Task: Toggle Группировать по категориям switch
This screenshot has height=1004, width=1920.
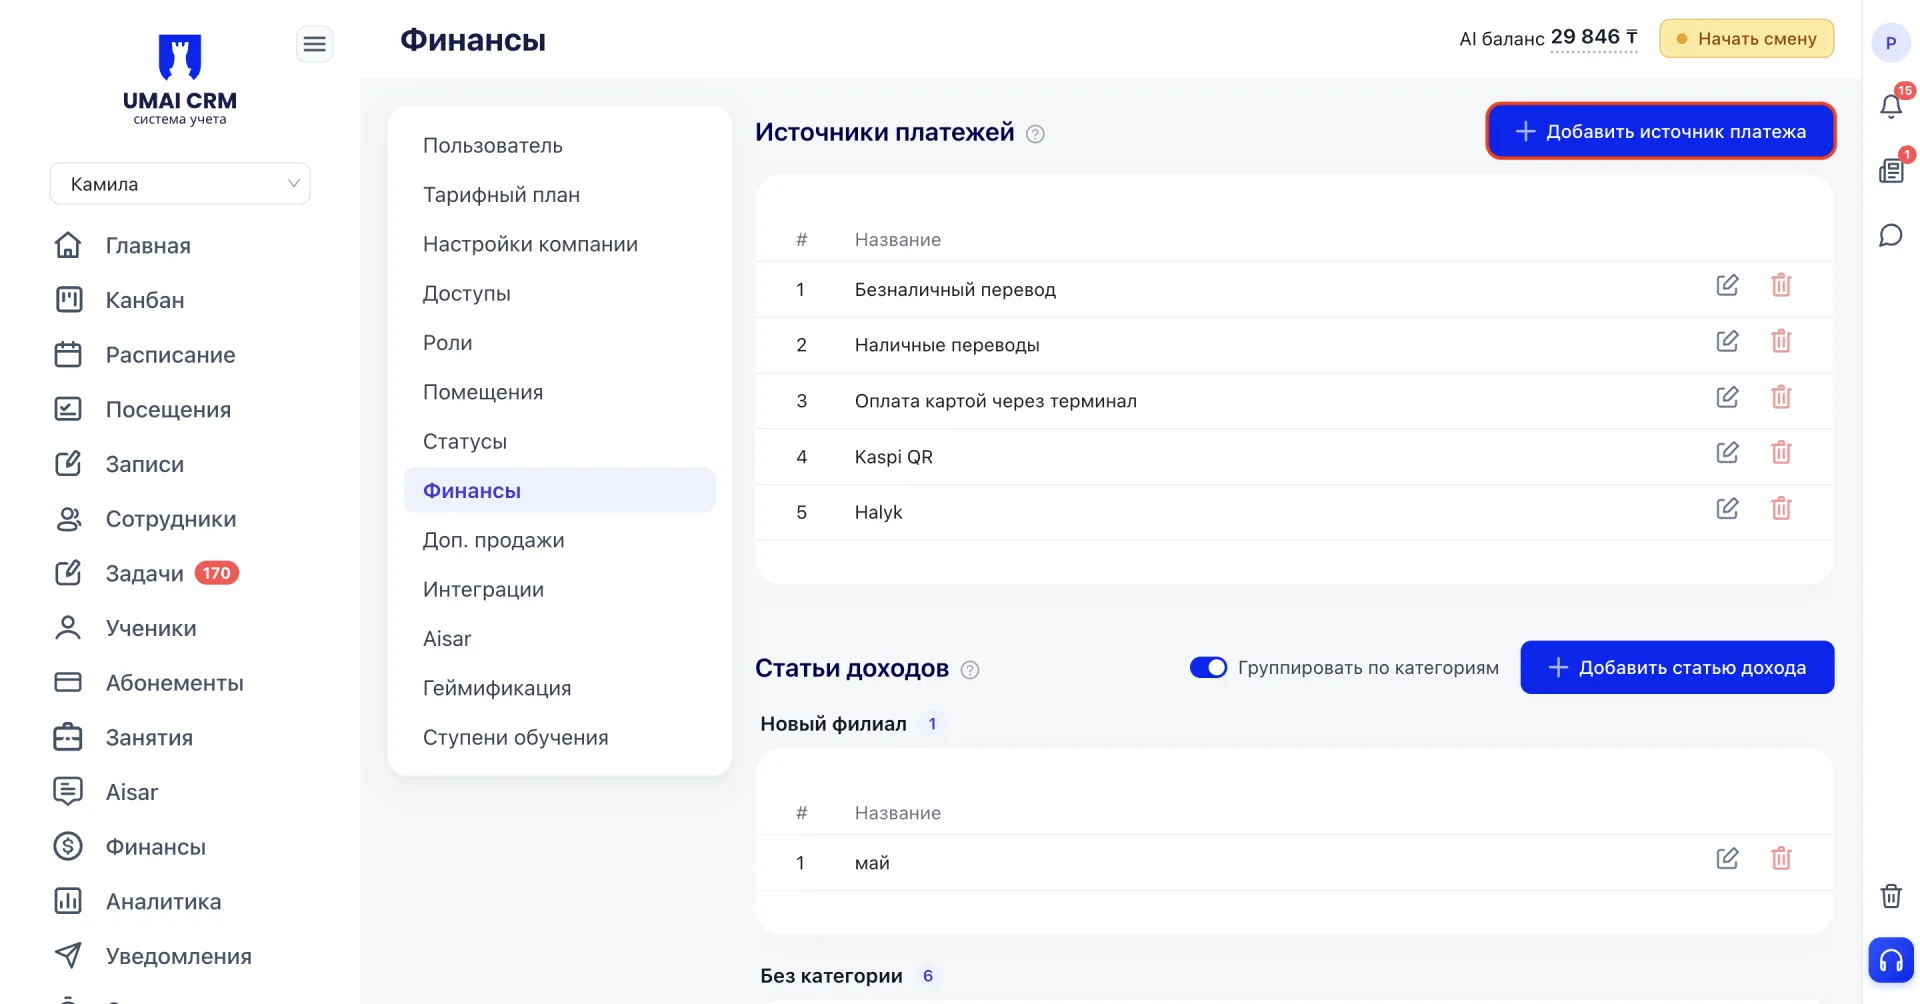Action: pyautogui.click(x=1208, y=667)
